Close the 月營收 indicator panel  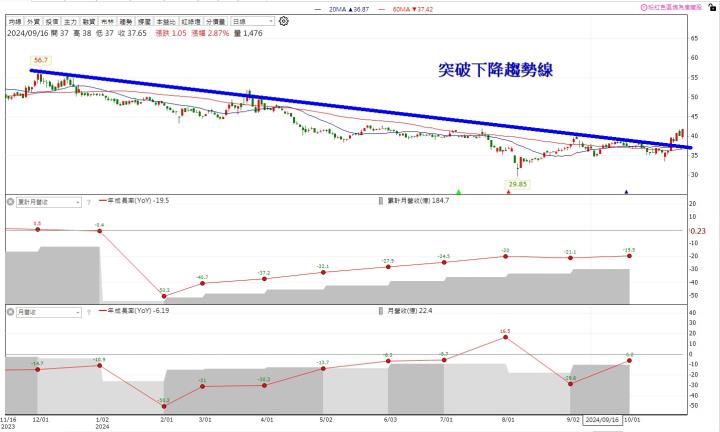pos(10,312)
